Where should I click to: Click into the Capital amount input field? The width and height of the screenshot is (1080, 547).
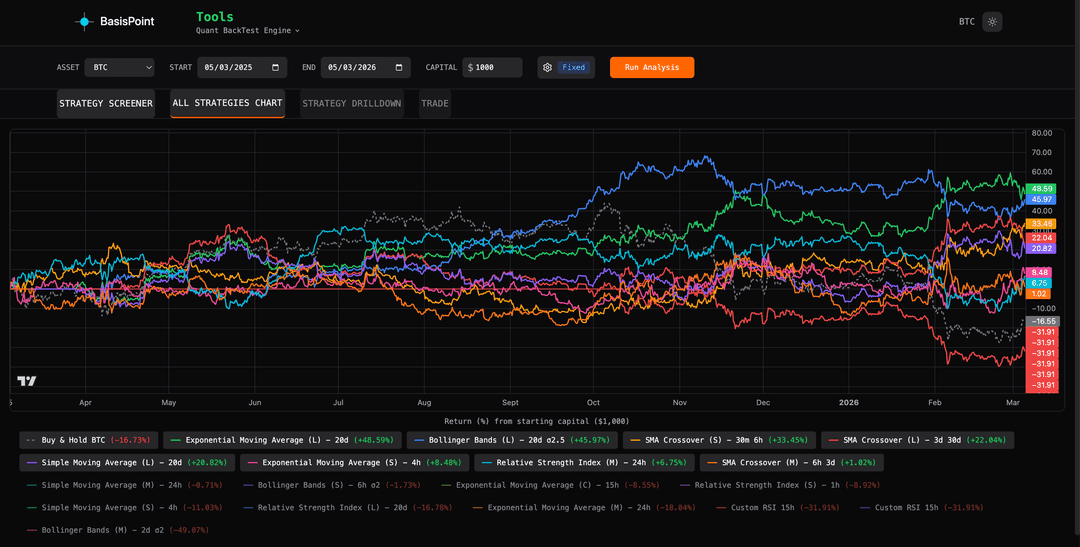click(497, 68)
